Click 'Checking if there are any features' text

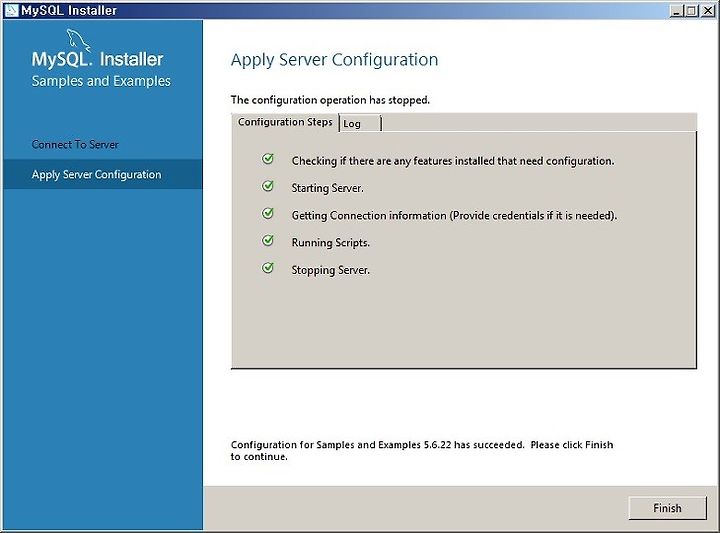point(453,161)
